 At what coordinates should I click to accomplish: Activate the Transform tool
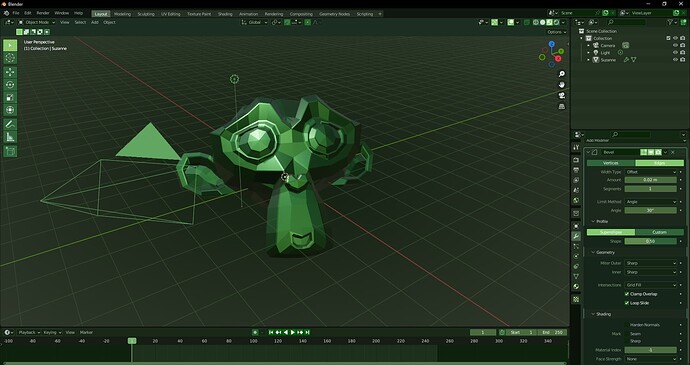(x=10, y=110)
